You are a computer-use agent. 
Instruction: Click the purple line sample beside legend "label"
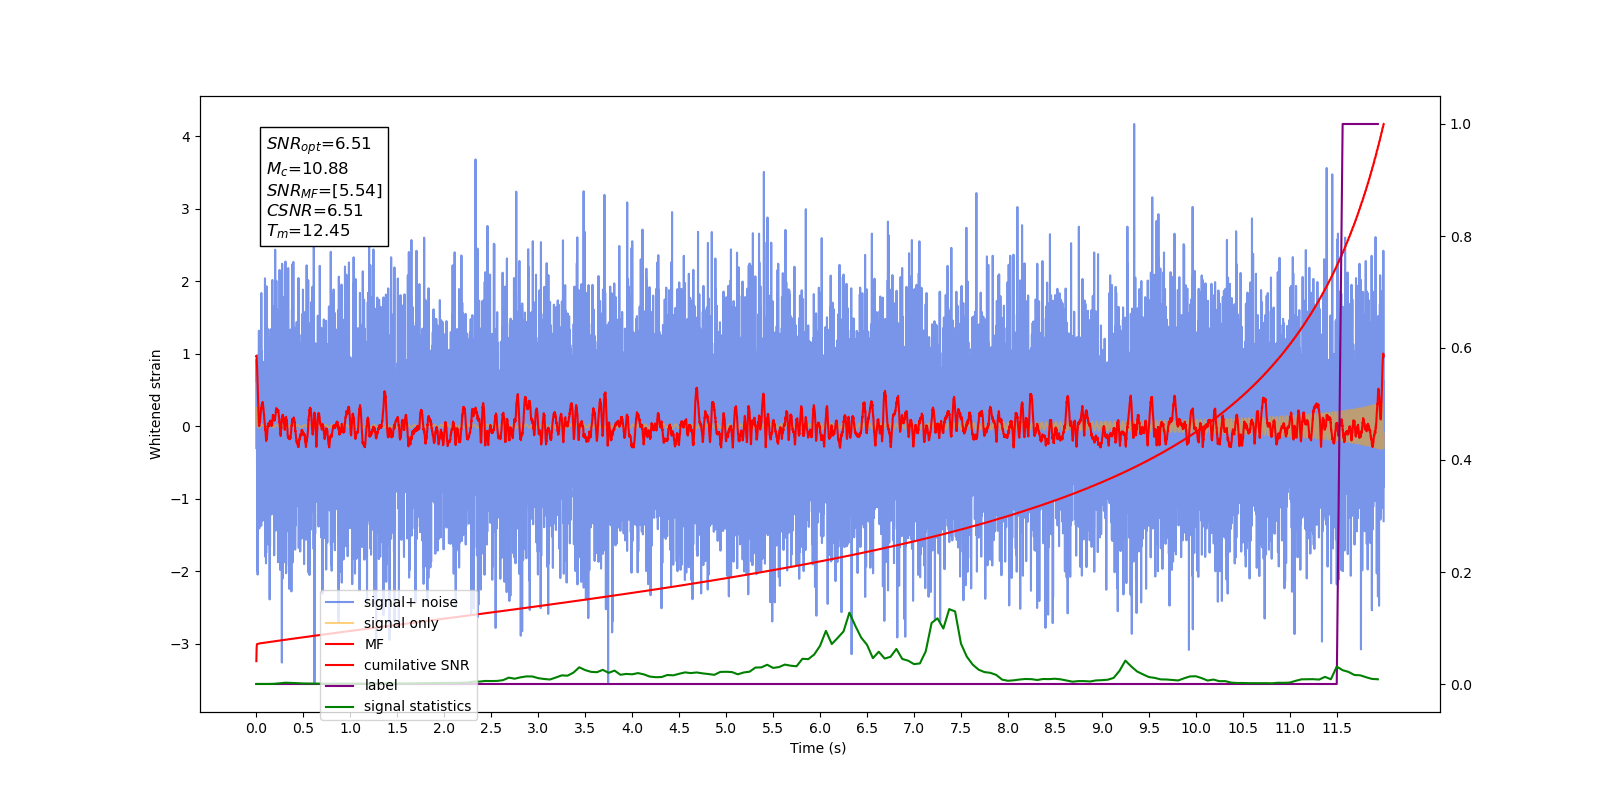[340, 685]
